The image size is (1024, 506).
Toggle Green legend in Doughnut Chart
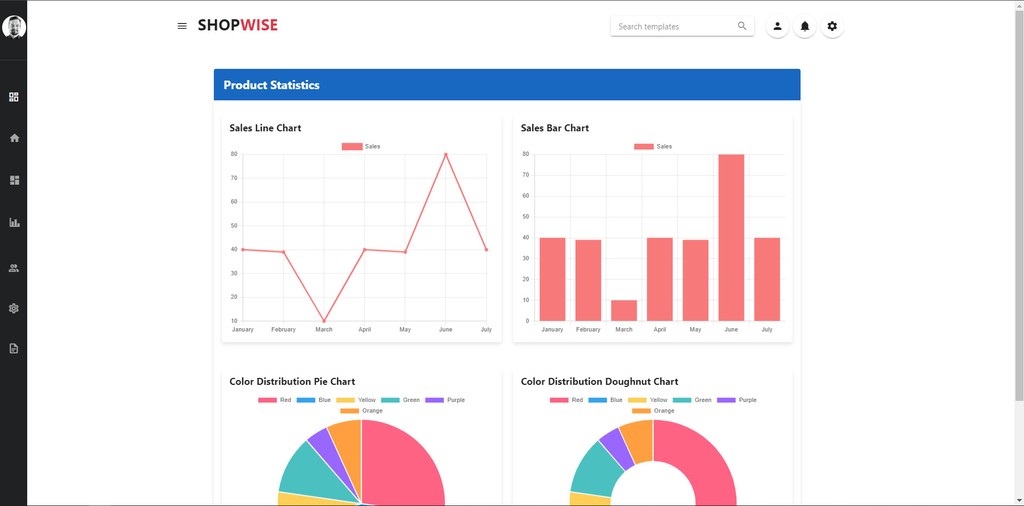pos(692,400)
